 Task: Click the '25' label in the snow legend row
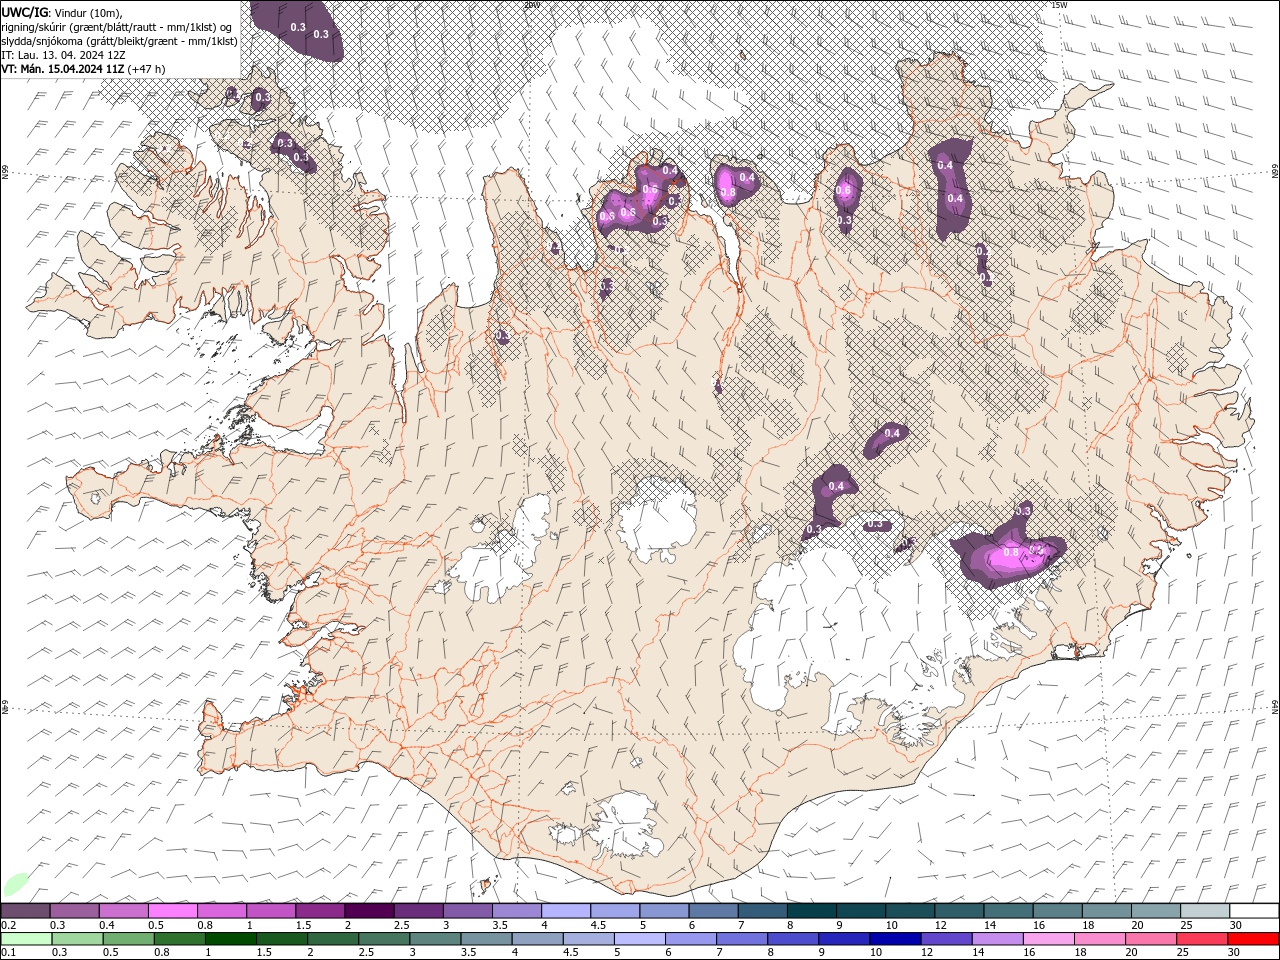(x=1186, y=925)
